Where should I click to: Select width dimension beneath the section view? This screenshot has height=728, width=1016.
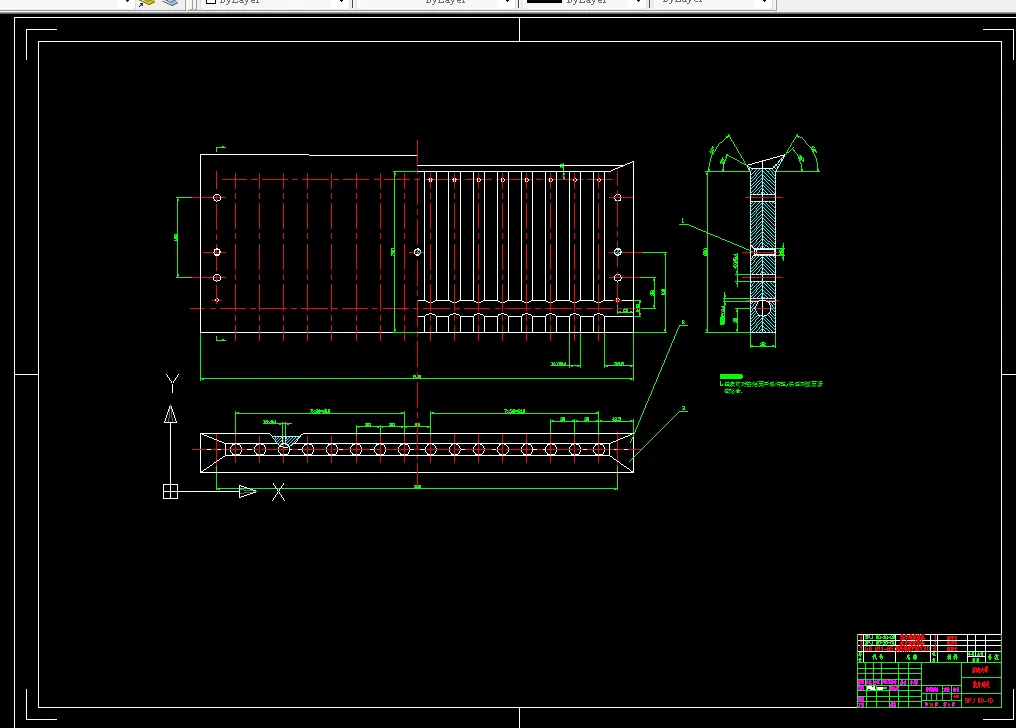click(763, 345)
